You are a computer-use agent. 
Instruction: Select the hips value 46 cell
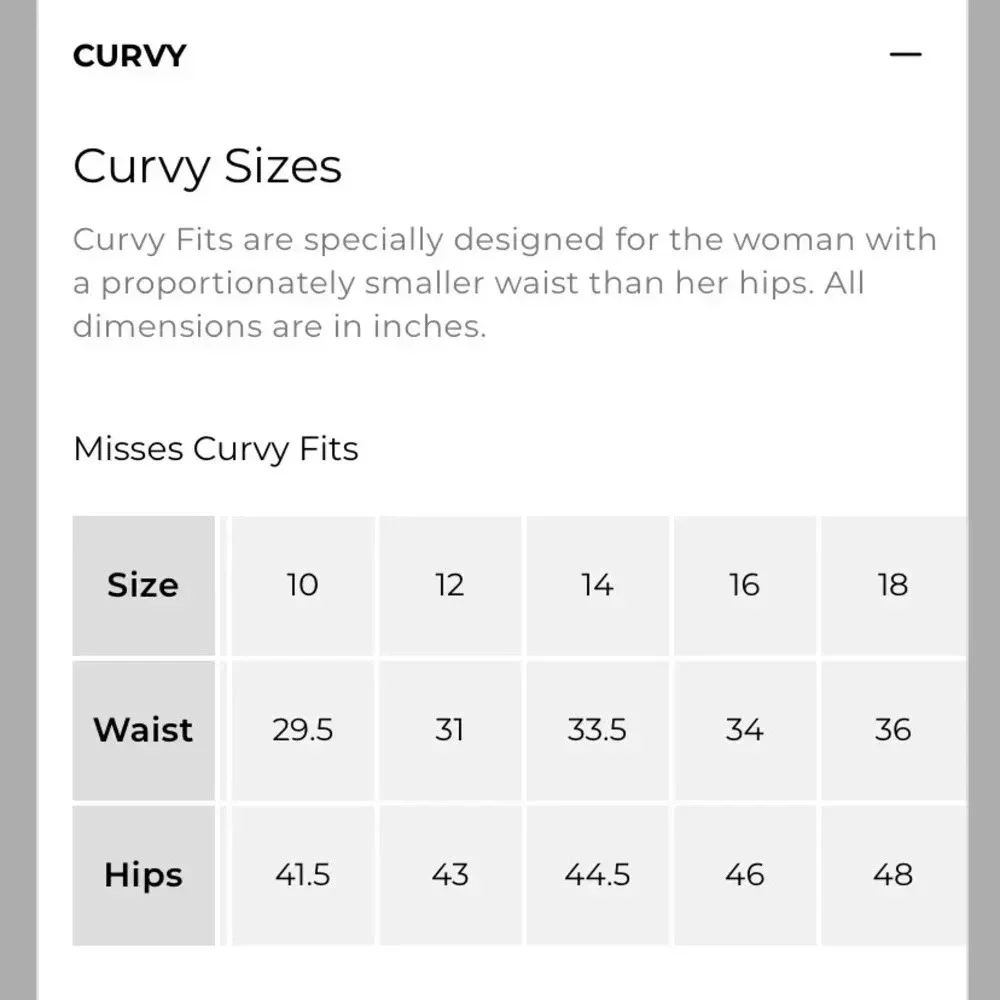pos(745,875)
